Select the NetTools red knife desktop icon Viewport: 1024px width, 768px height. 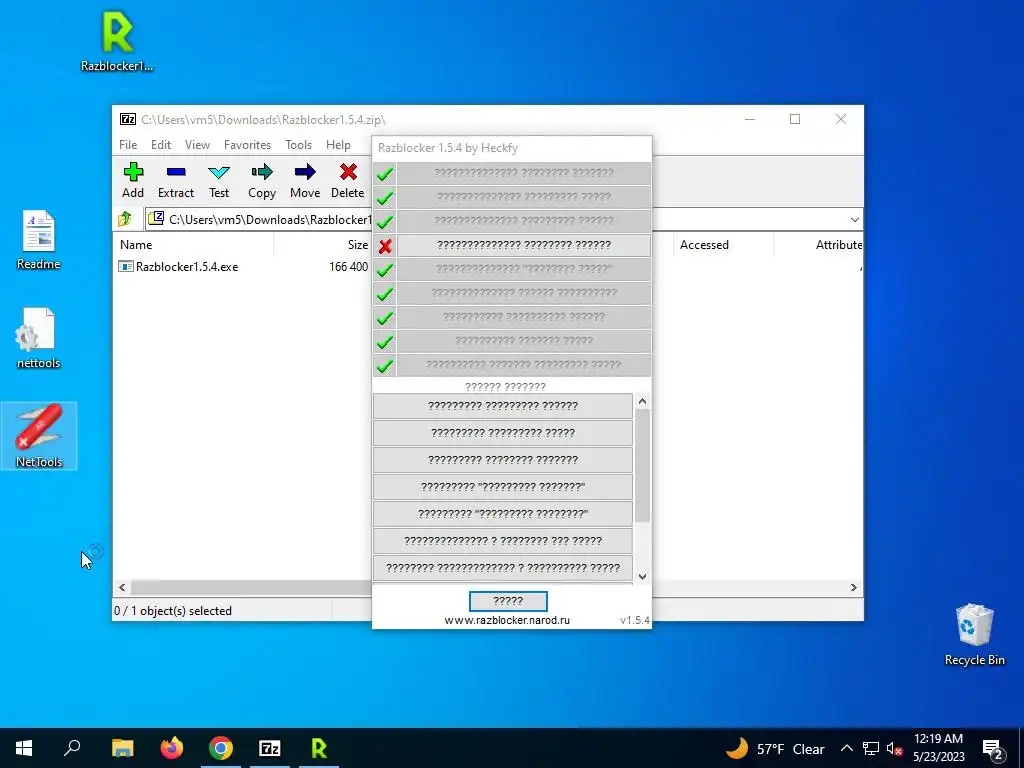pos(39,436)
